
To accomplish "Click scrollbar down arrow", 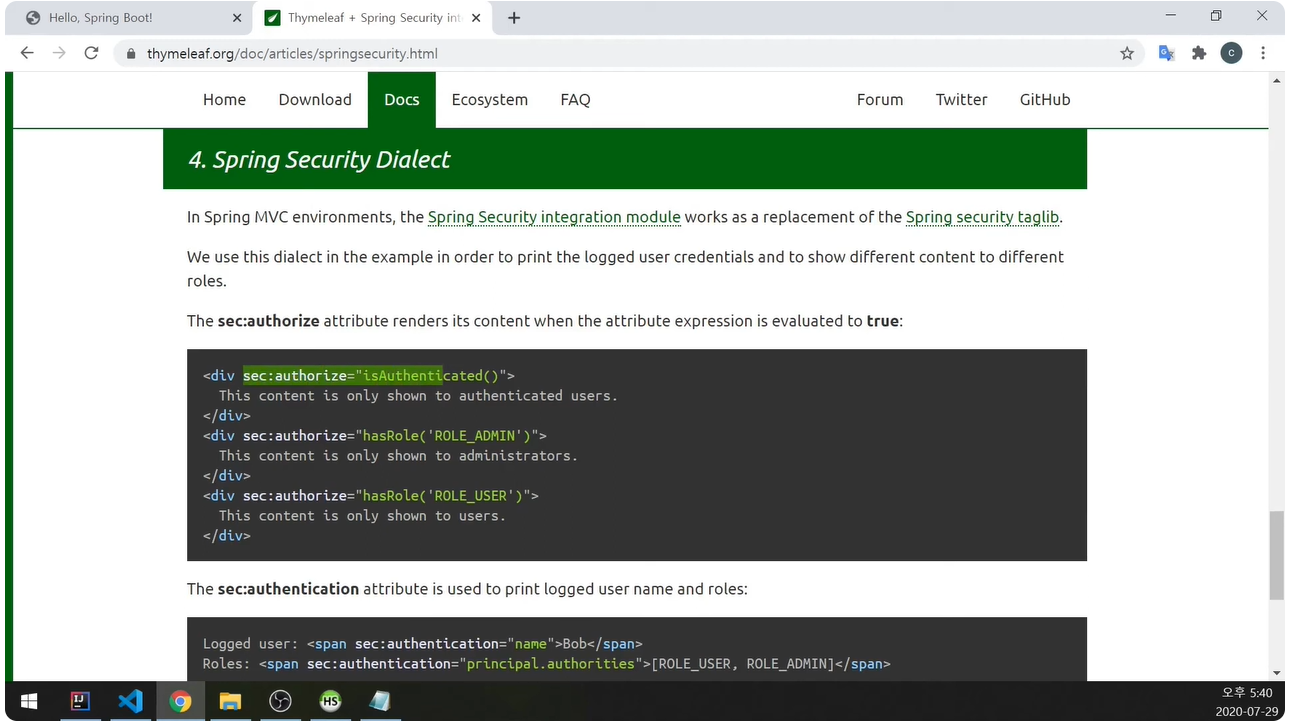I will [1276, 673].
